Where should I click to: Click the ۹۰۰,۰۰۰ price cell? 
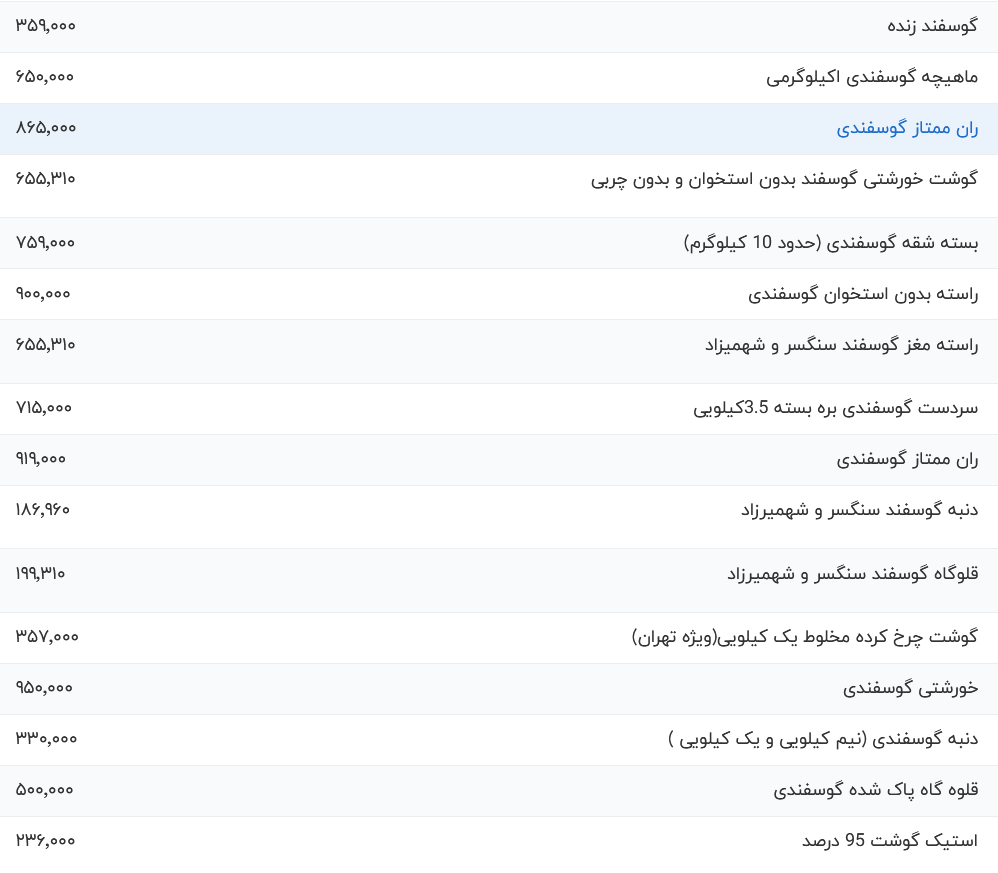(x=44, y=294)
